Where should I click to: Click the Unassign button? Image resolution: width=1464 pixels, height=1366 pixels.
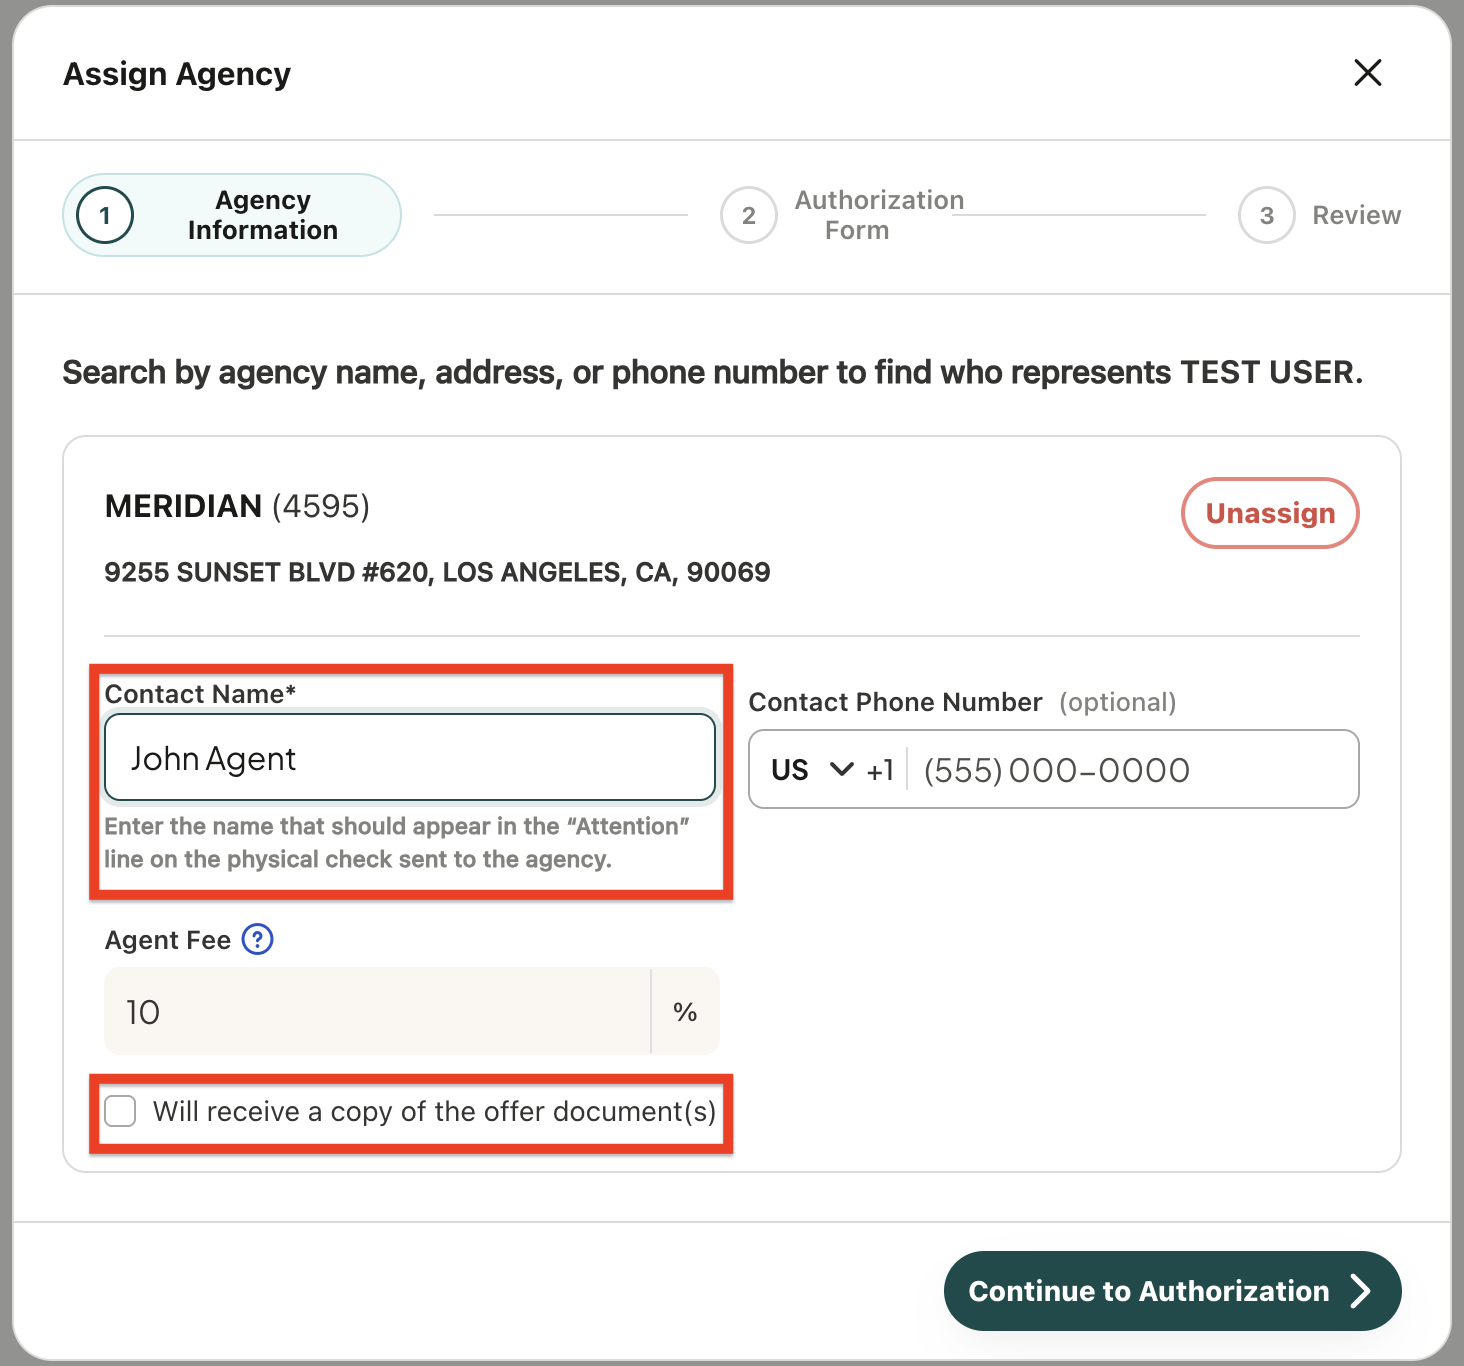point(1270,513)
